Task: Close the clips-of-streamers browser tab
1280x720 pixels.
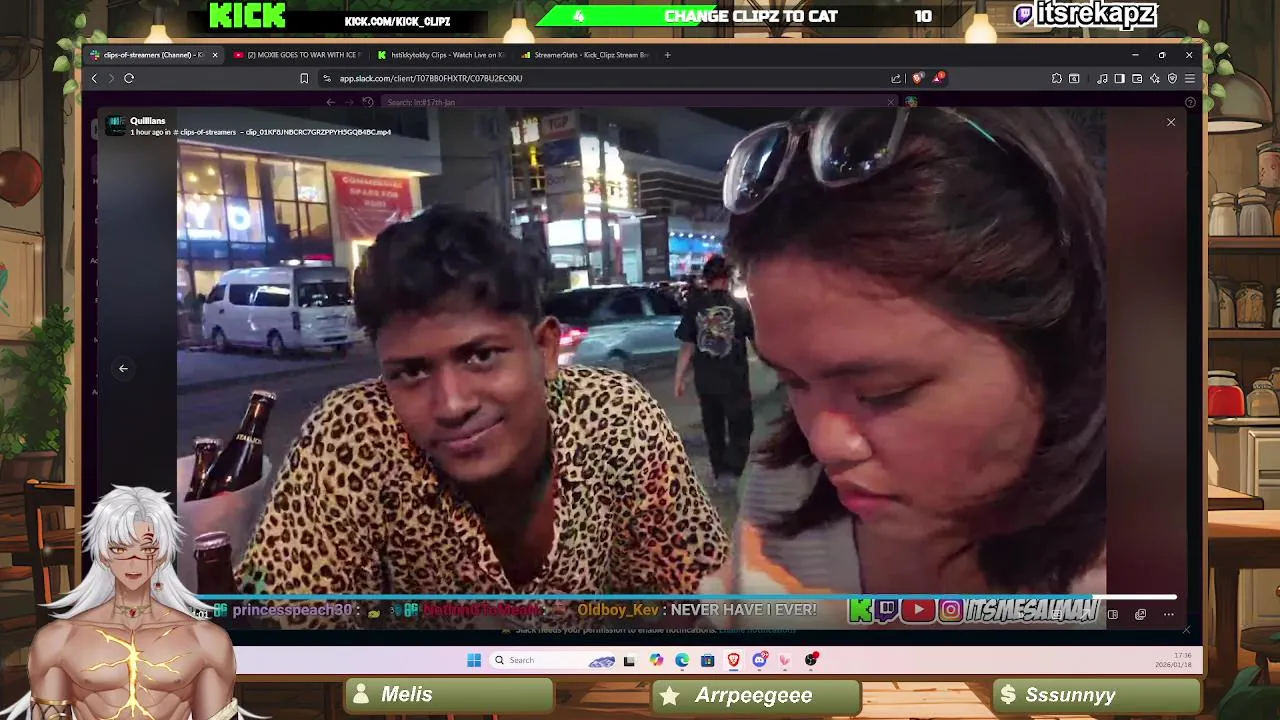Action: [x=214, y=55]
